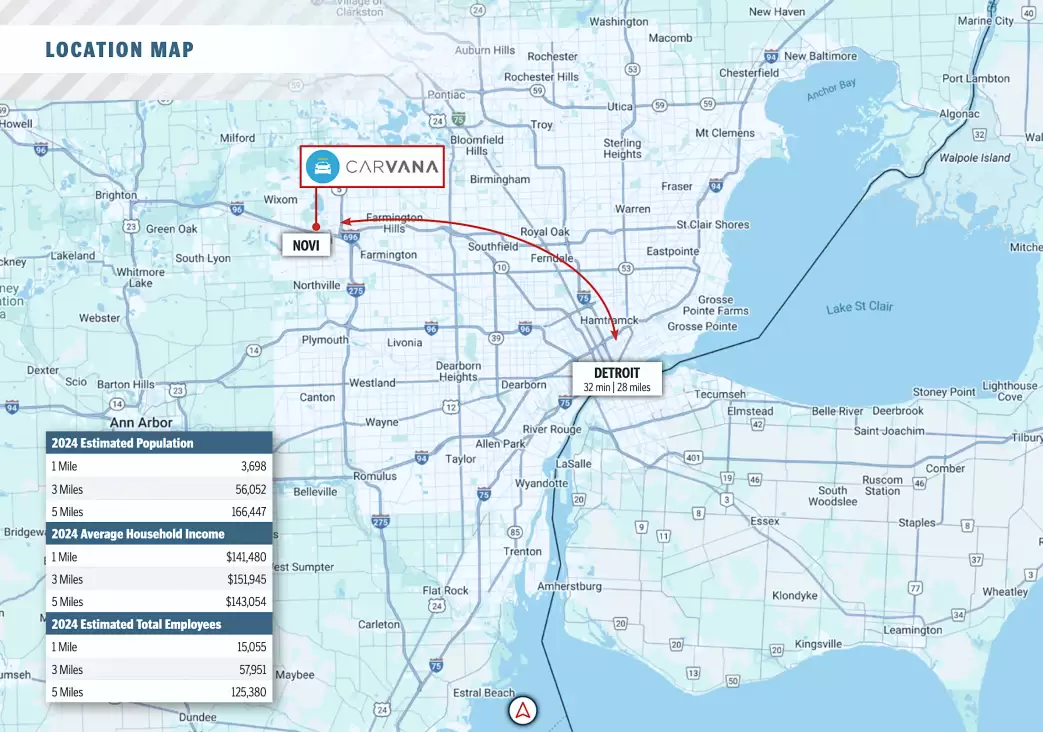Click the Bloomfield Hills map label

click(x=477, y=145)
